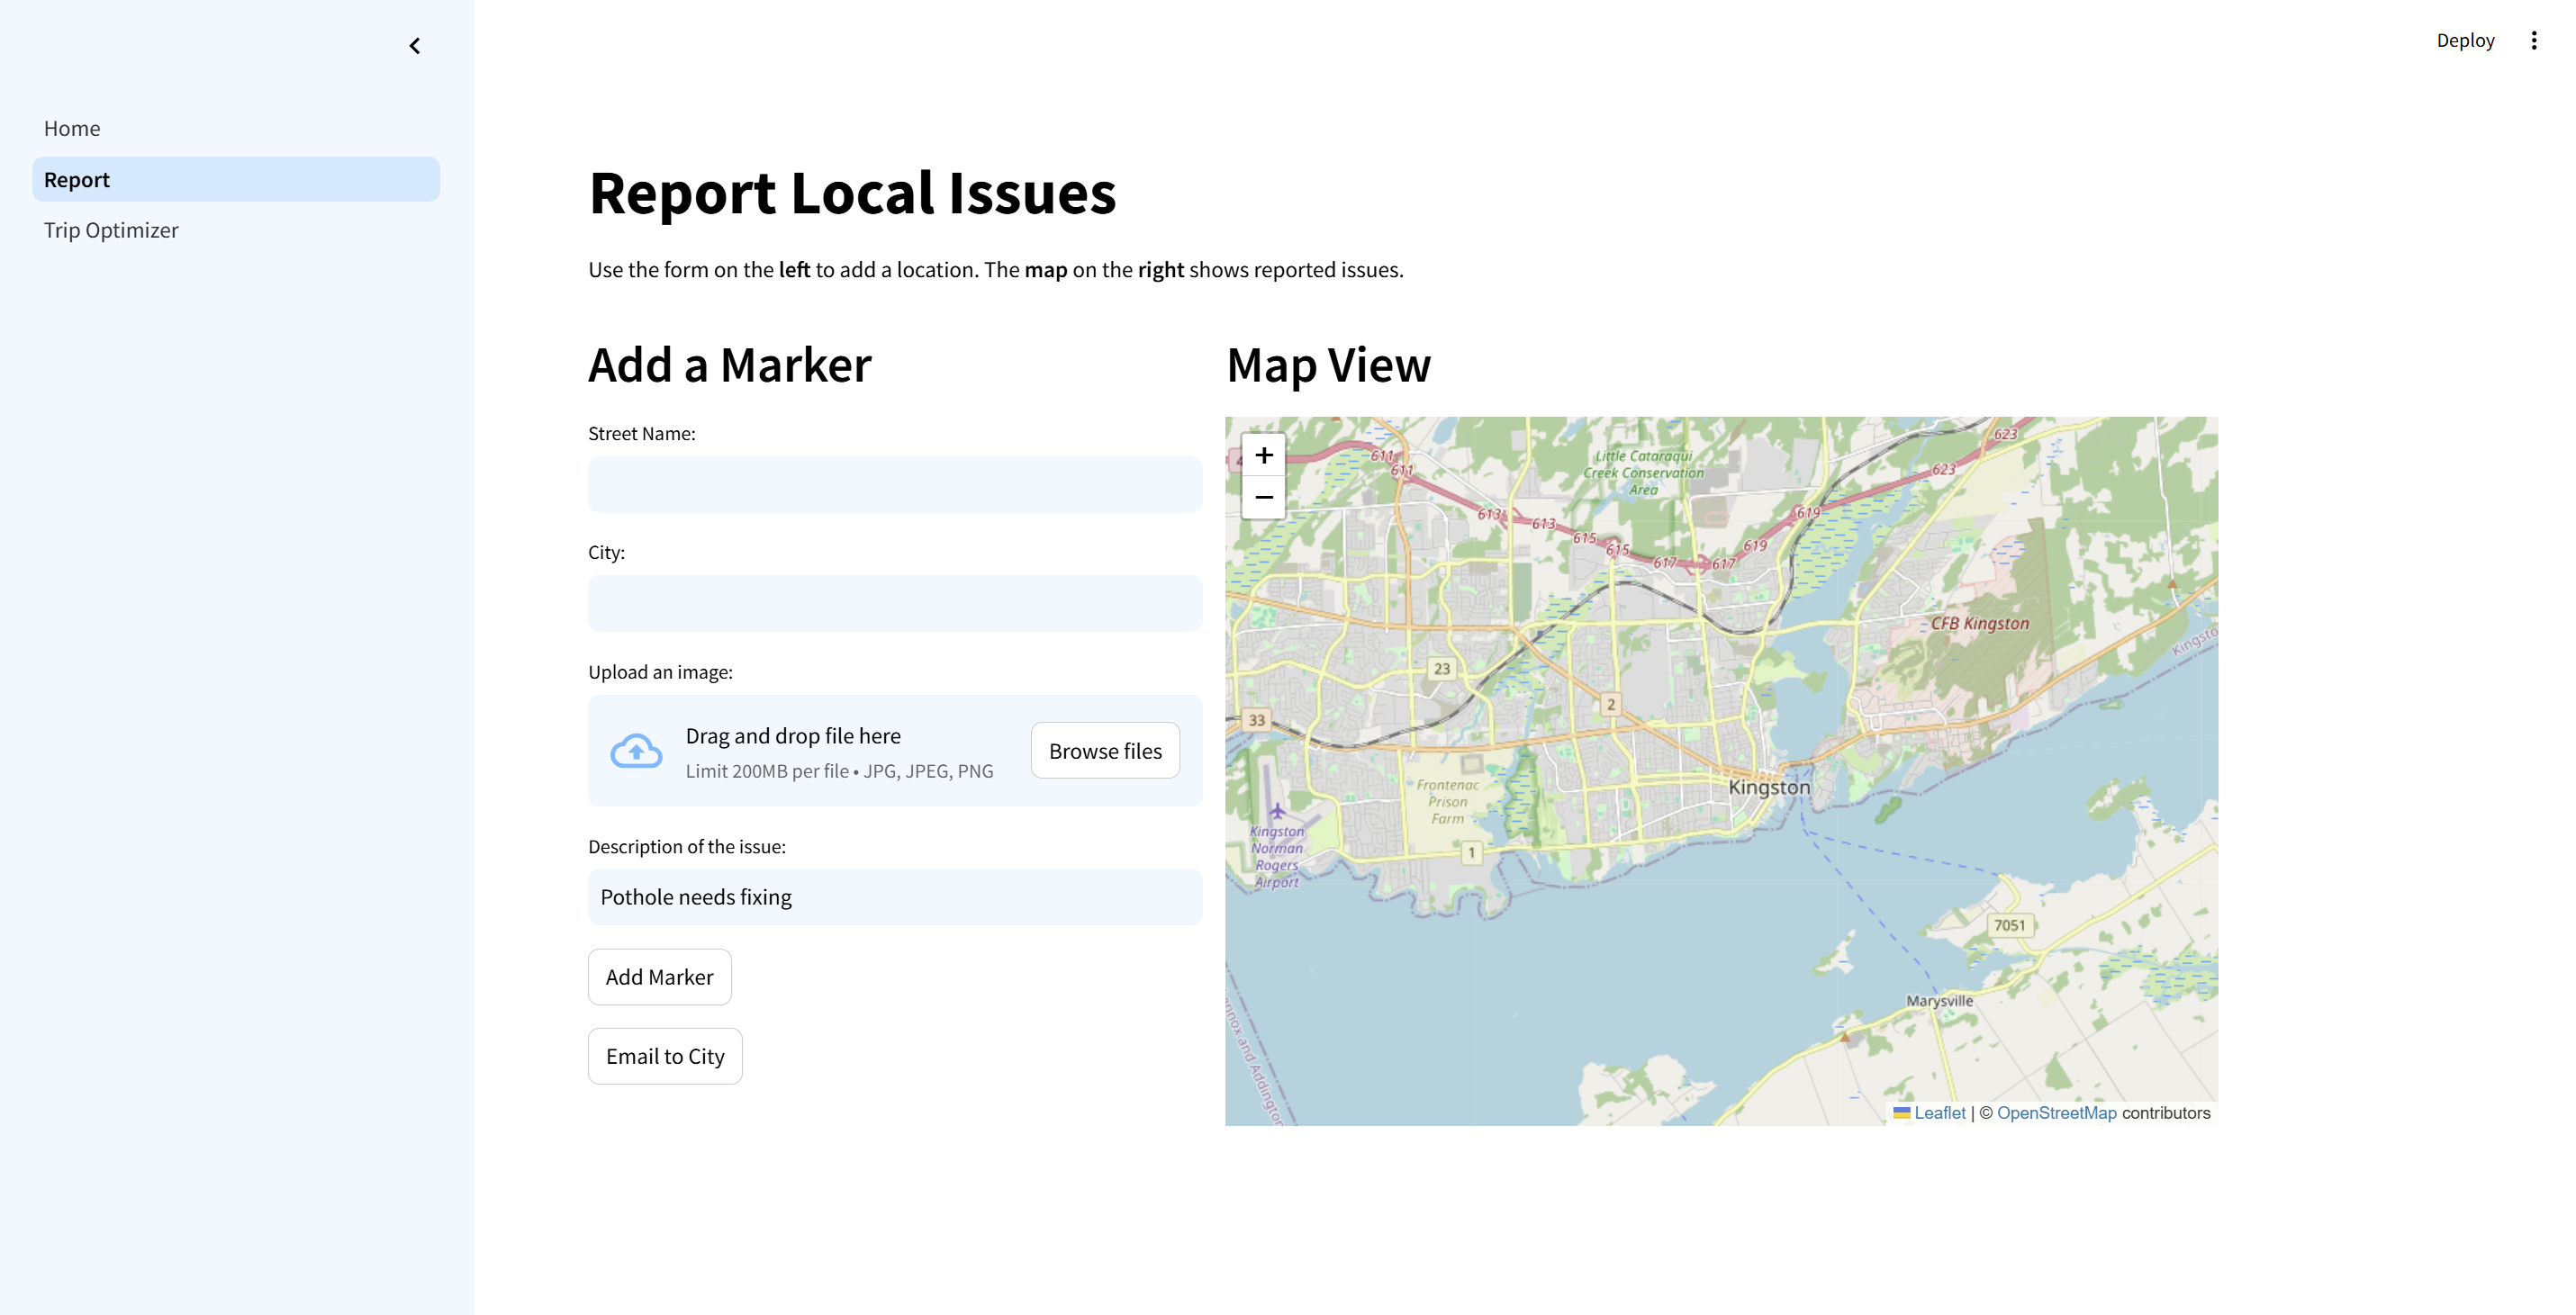The height and width of the screenshot is (1315, 2576).
Task: Zoom out on the map
Action: tap(1263, 497)
